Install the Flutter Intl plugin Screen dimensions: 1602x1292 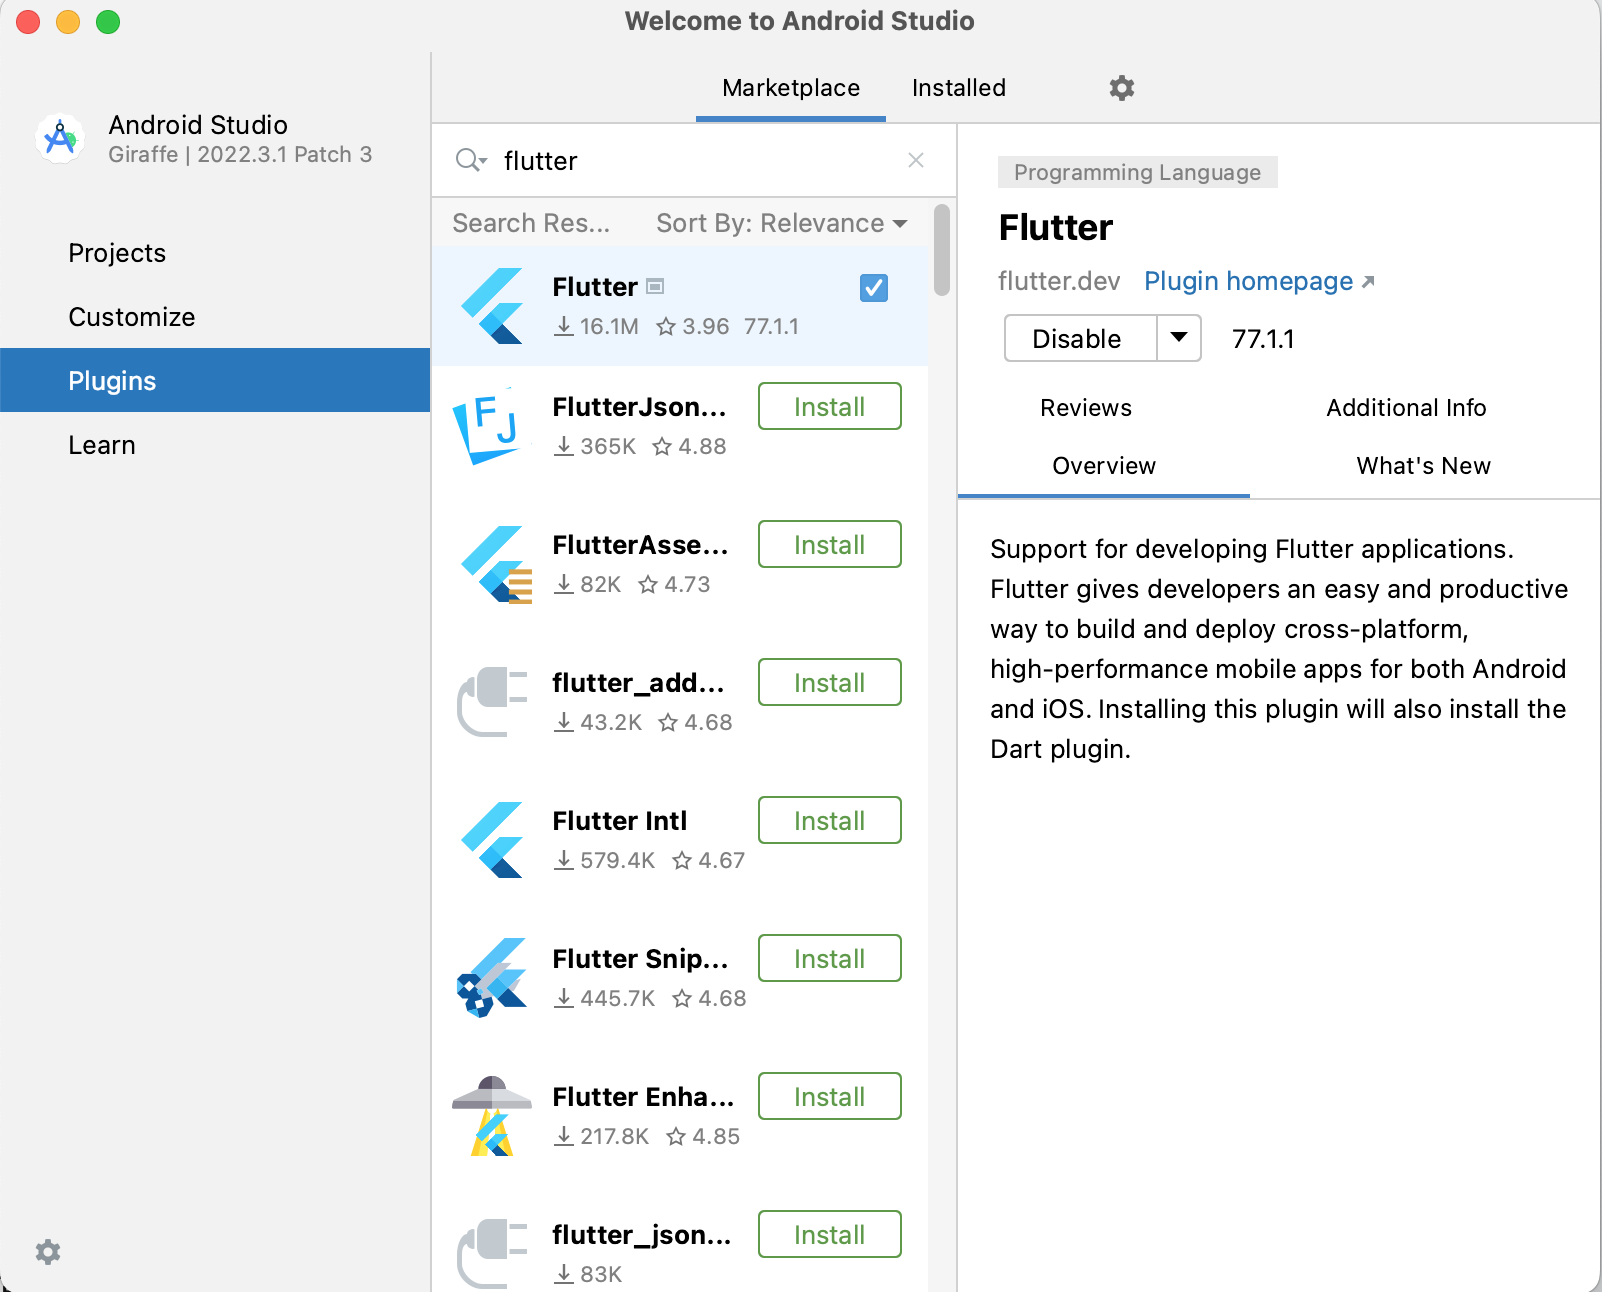click(x=830, y=820)
